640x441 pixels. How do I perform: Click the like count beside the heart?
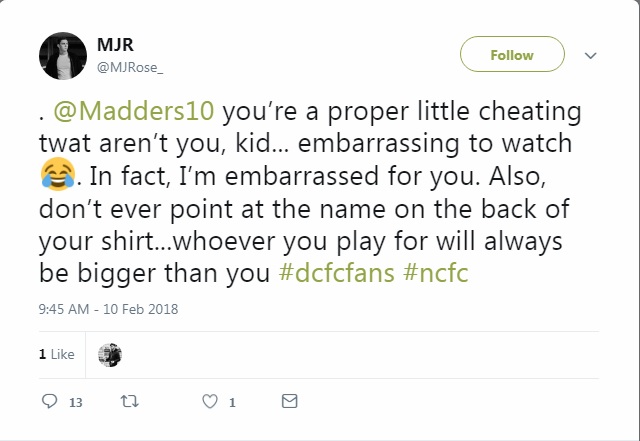pos(232,403)
